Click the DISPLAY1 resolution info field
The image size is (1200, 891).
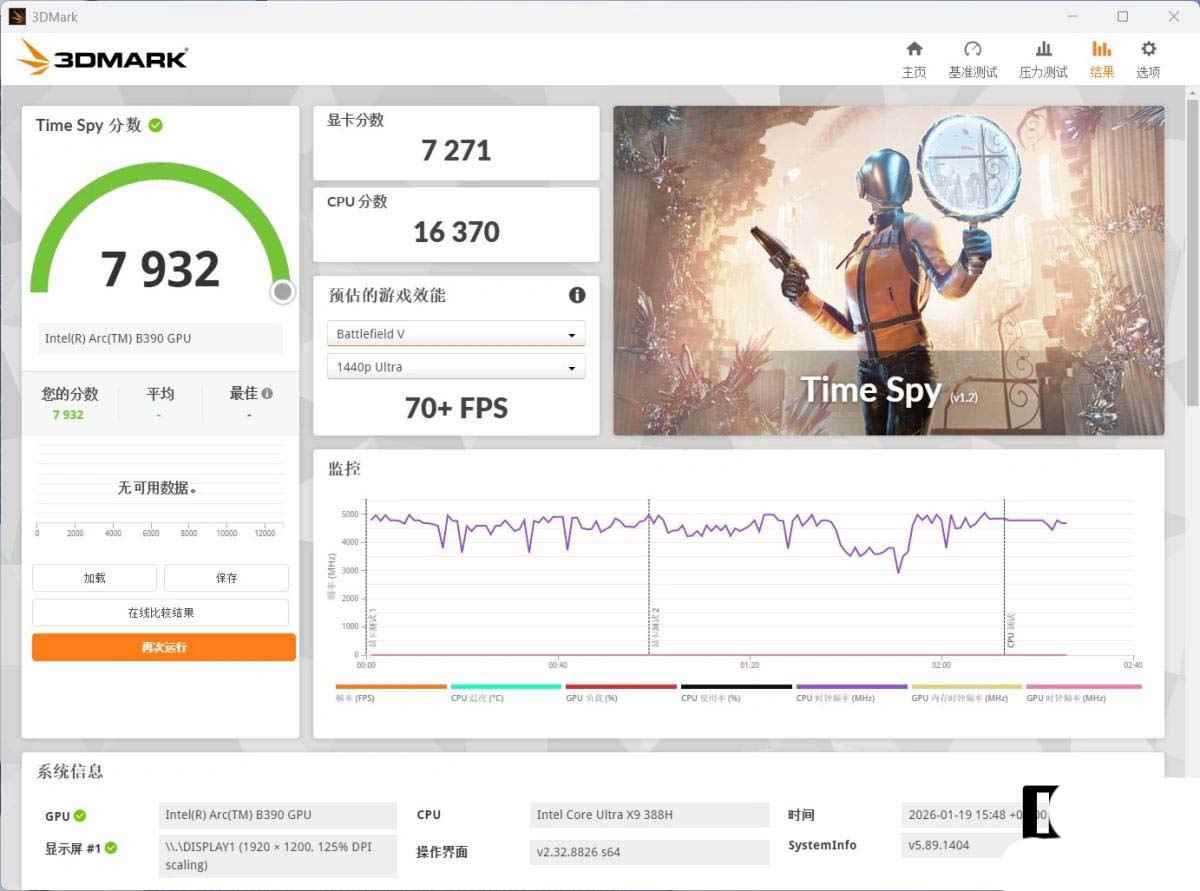(x=277, y=856)
